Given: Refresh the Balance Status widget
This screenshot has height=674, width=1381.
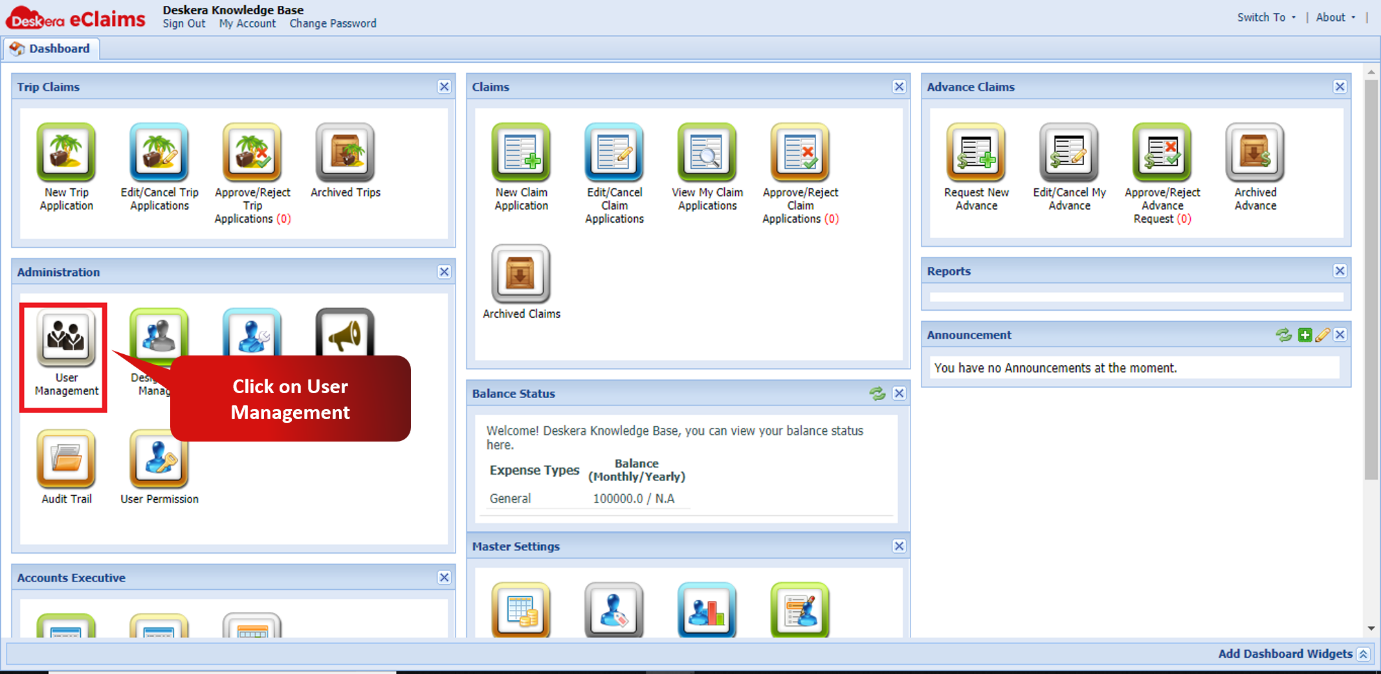Looking at the screenshot, I should click(x=877, y=393).
